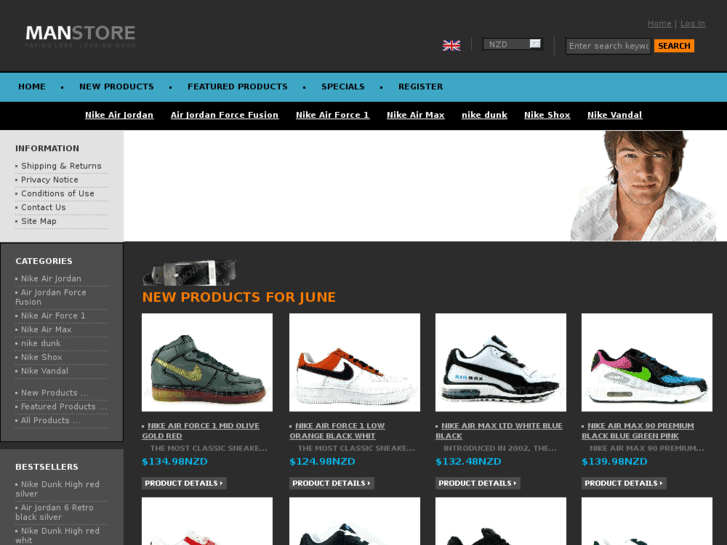Select Nike Vandal in black bar
Viewport: 727px width, 545px height.
pyautogui.click(x=614, y=115)
